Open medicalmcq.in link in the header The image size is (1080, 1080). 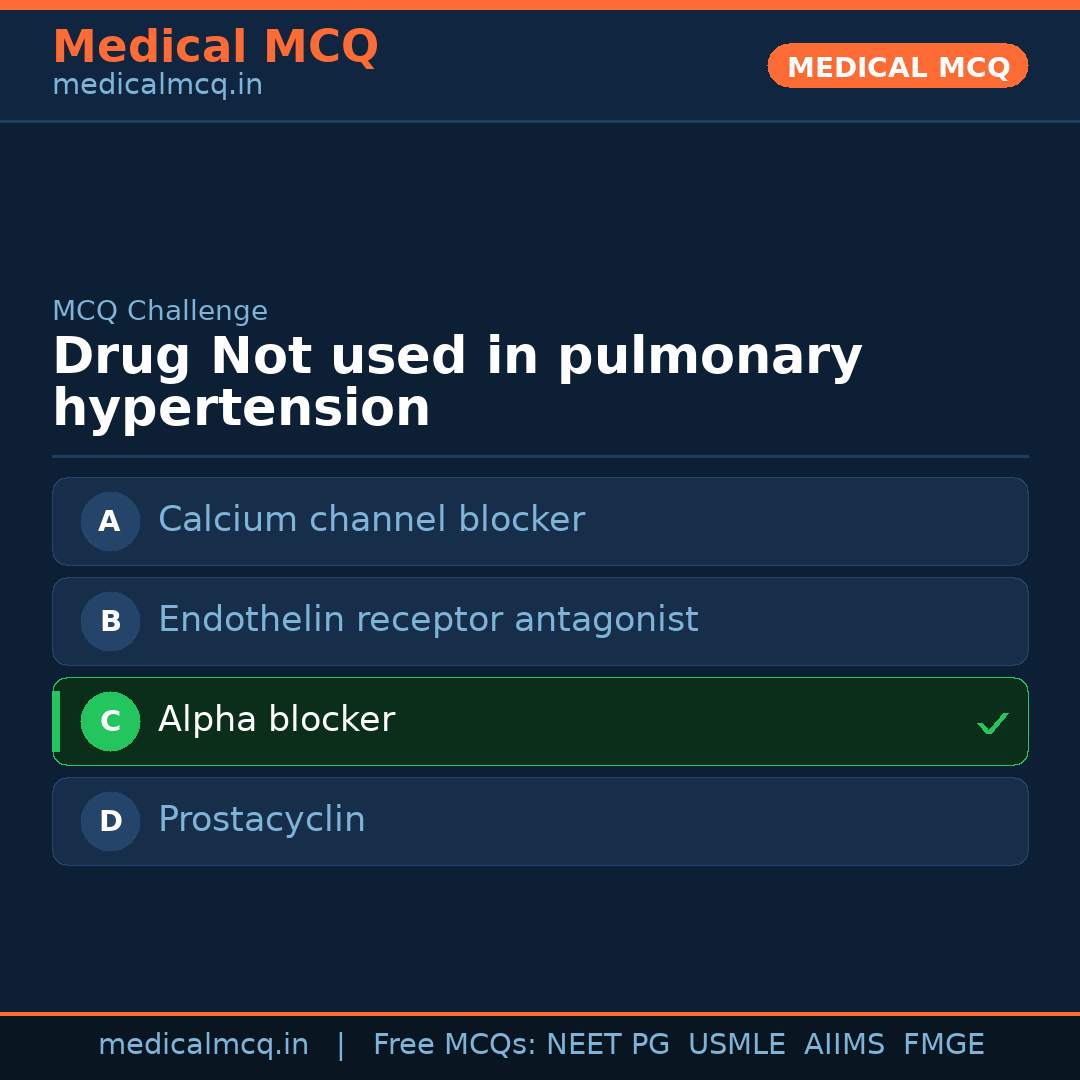click(157, 86)
